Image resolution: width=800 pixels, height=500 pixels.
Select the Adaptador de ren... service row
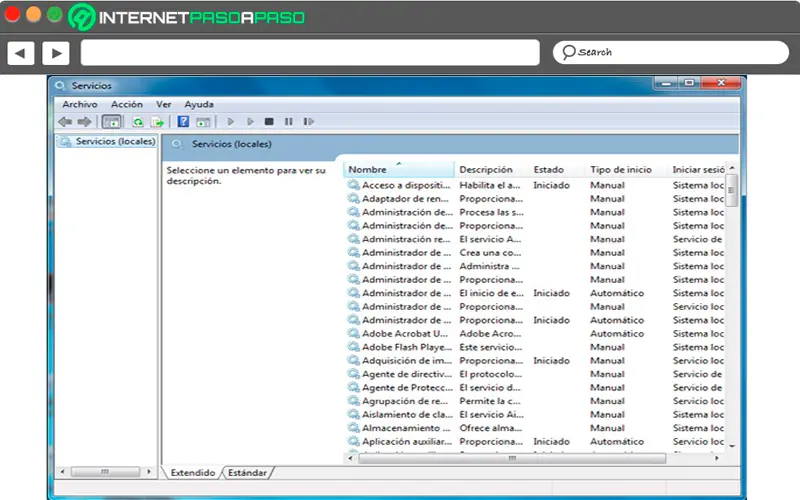(x=536, y=198)
